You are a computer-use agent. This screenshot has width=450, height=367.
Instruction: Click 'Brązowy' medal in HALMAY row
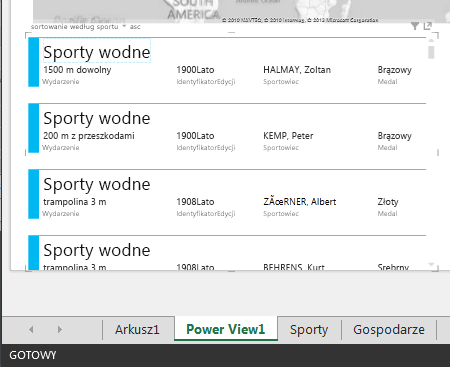click(x=395, y=70)
